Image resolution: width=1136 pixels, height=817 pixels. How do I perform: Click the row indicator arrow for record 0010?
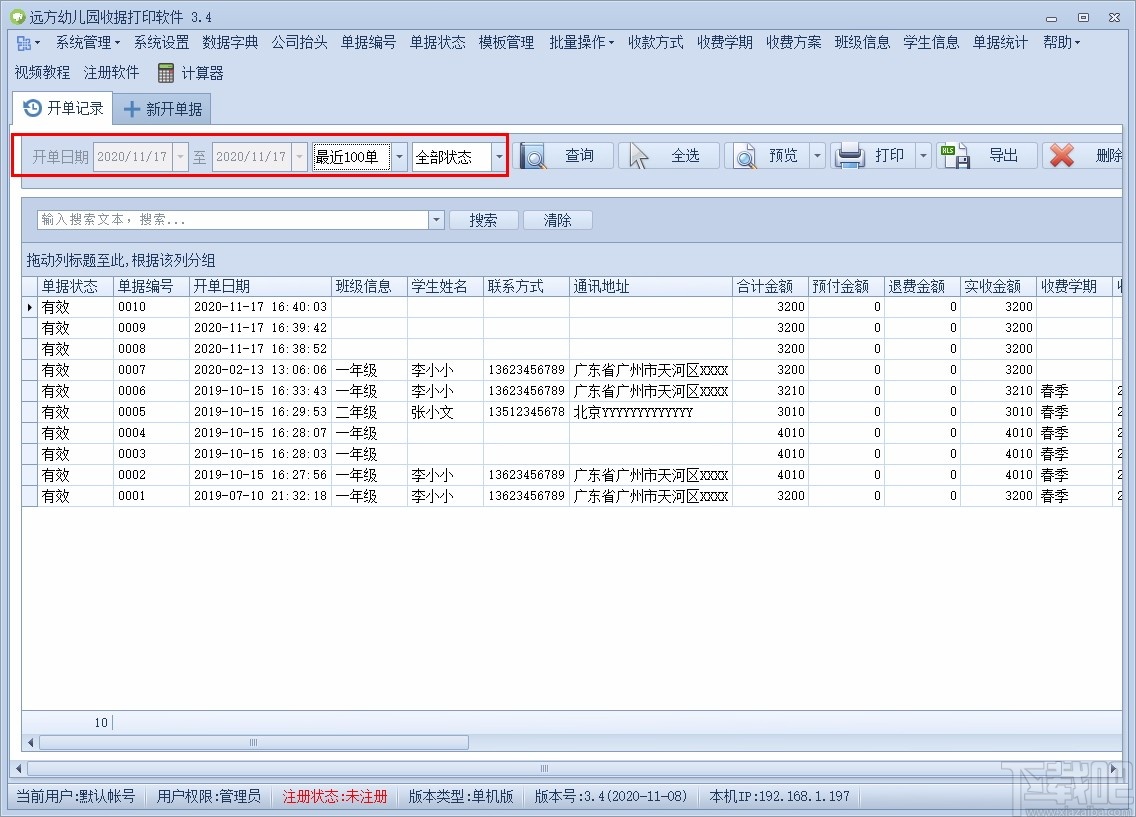tap(30, 307)
